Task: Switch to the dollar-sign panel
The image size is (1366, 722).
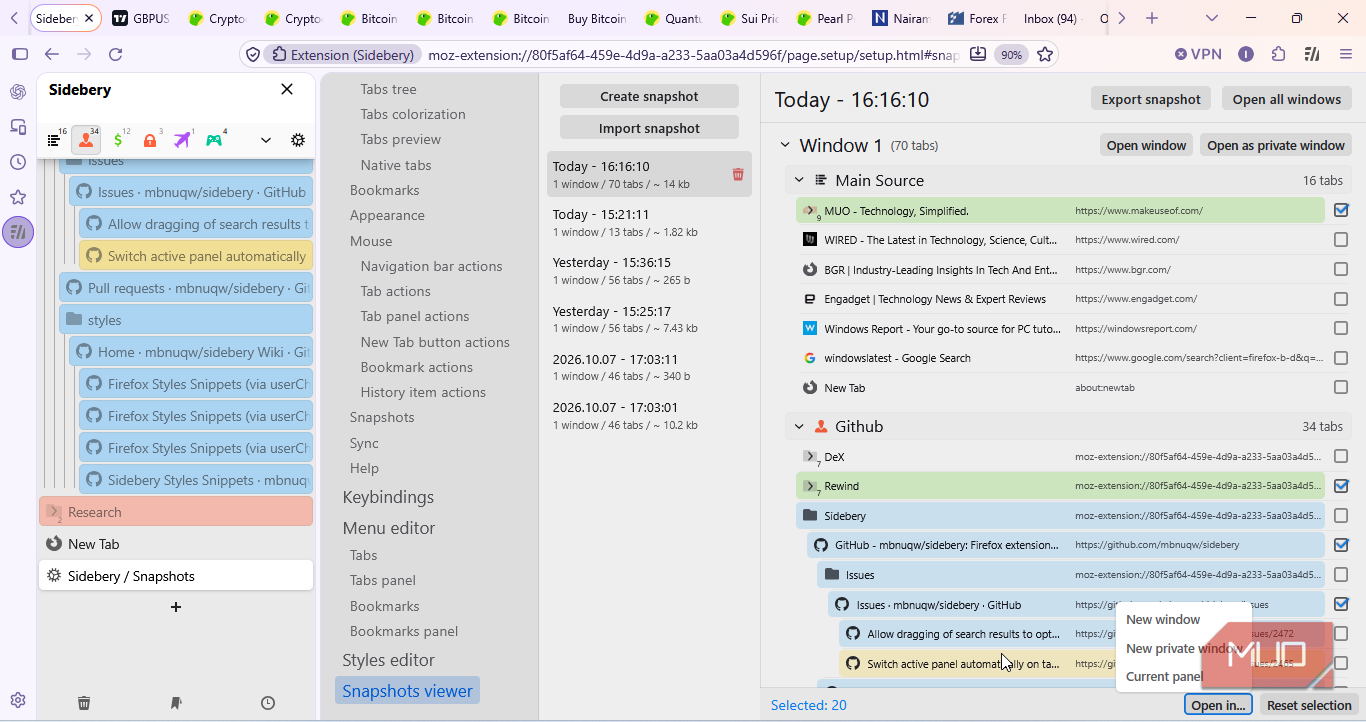Action: 119,140
